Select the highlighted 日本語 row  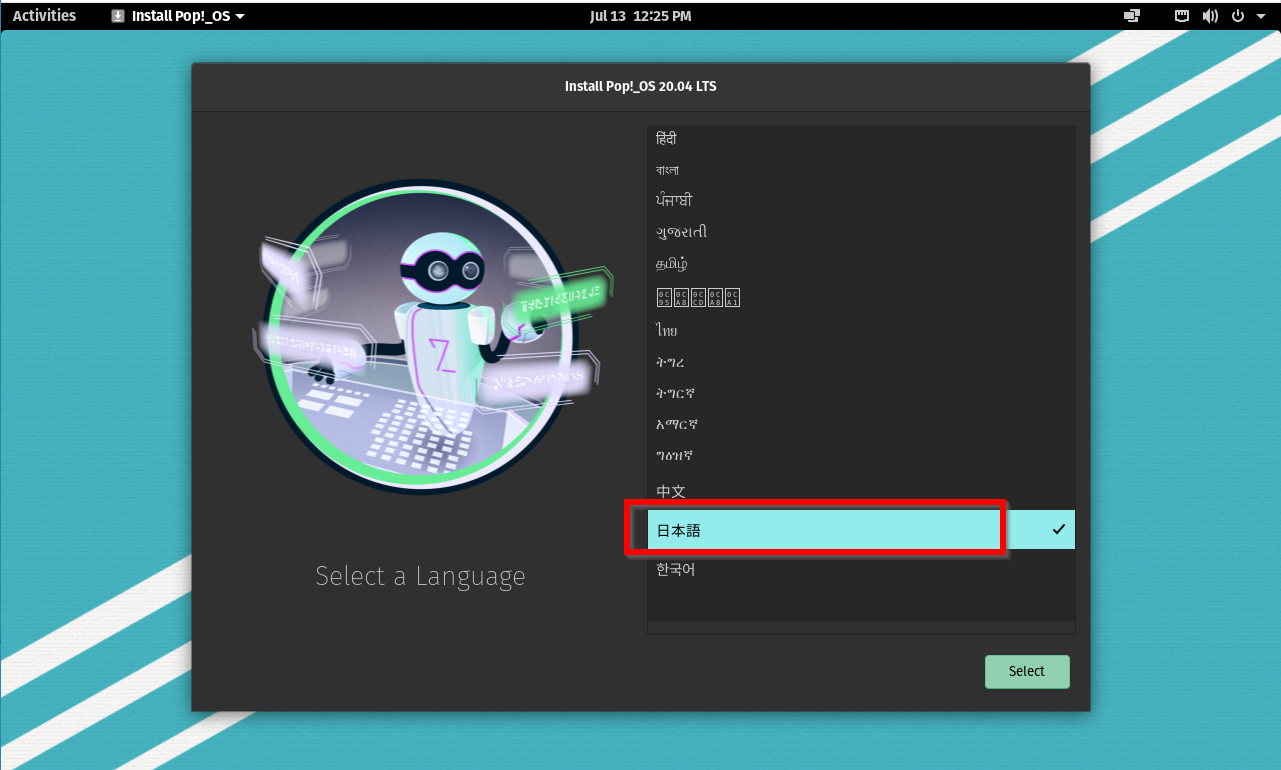pyautogui.click(x=861, y=530)
